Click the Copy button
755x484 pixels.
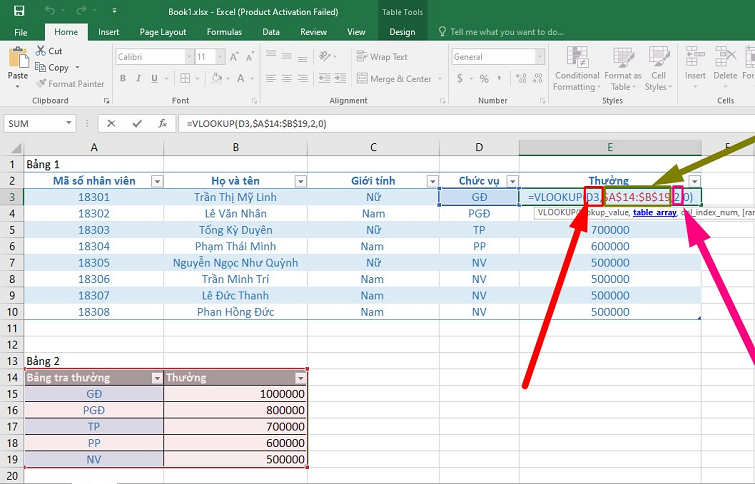tap(52, 67)
